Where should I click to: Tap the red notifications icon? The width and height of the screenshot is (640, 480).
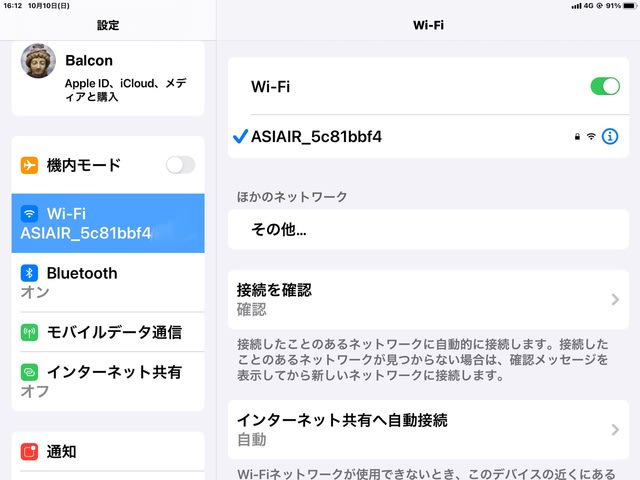(x=30, y=452)
